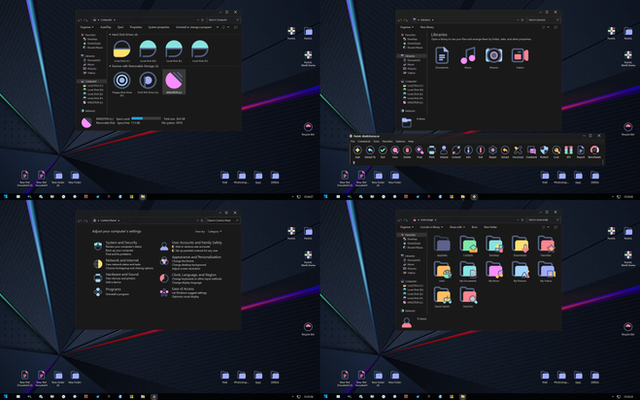Click AutoPlay in the Computer window toolbar
The width and height of the screenshot is (640, 400).
click(x=106, y=27)
